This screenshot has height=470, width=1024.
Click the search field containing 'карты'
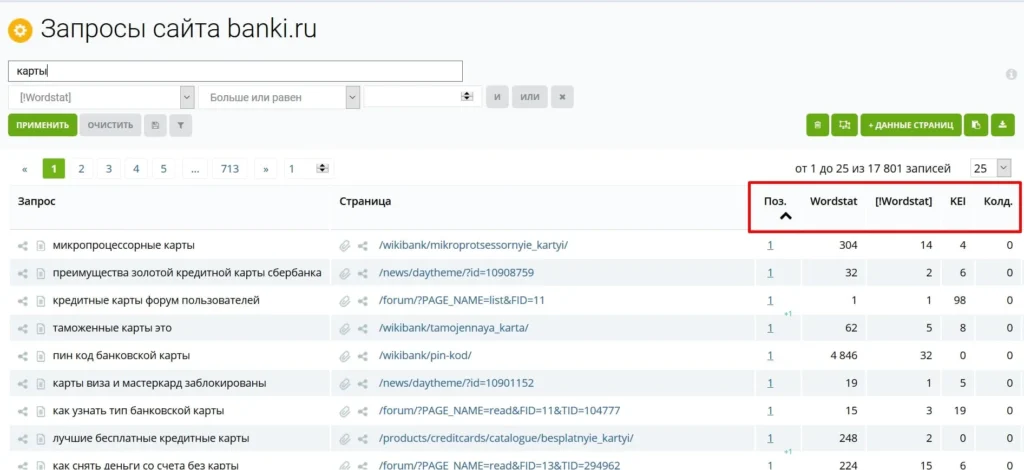click(x=235, y=71)
